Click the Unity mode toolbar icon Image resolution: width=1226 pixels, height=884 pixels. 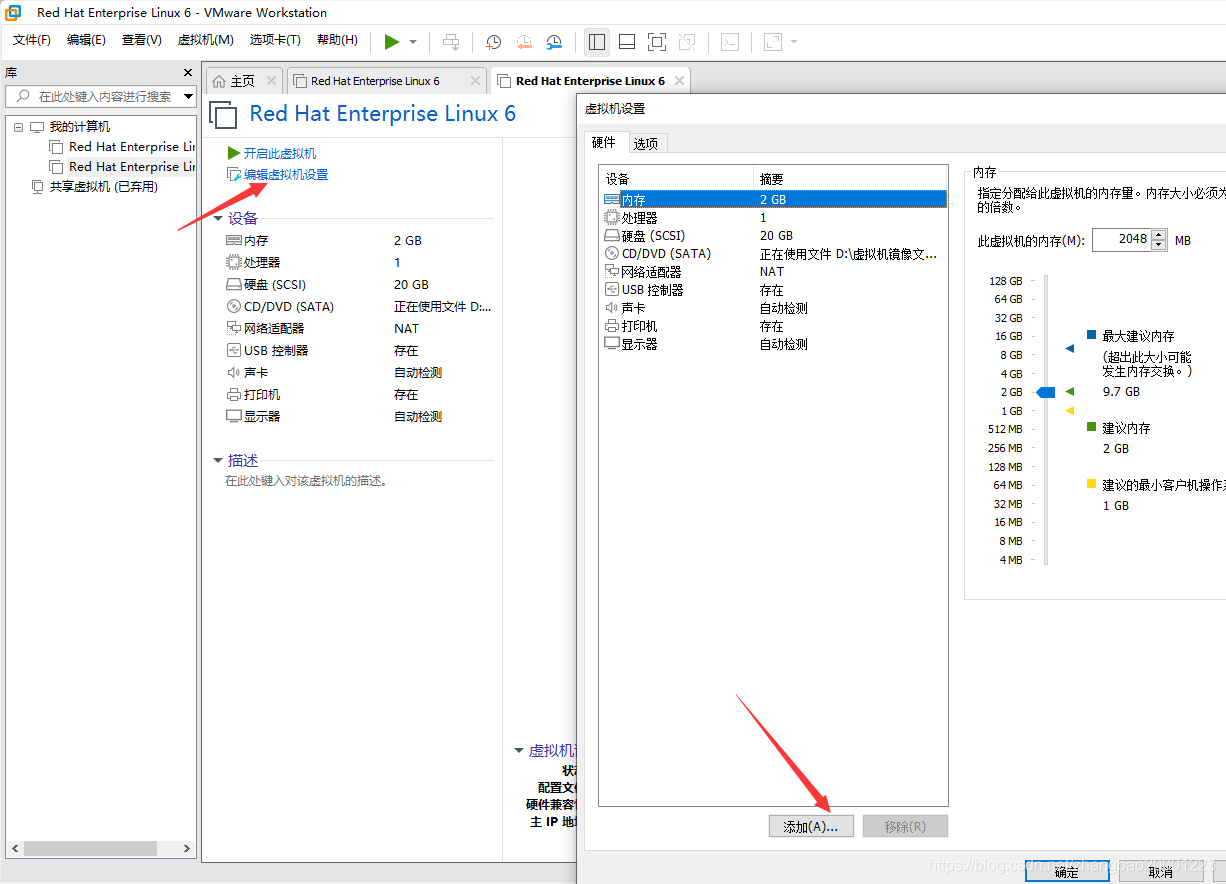pyautogui.click(x=687, y=41)
